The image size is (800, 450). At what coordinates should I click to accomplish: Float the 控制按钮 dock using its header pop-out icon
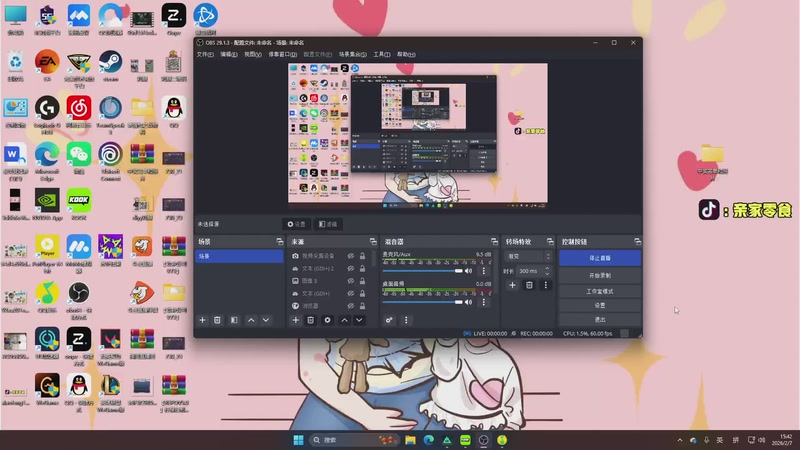637,241
